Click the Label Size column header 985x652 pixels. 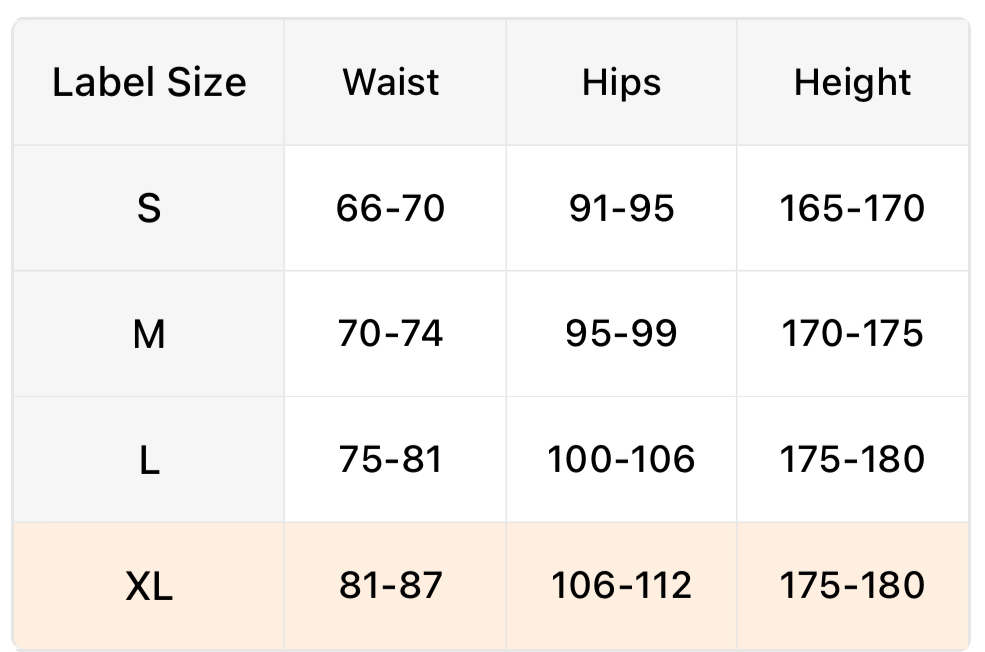pos(149,82)
